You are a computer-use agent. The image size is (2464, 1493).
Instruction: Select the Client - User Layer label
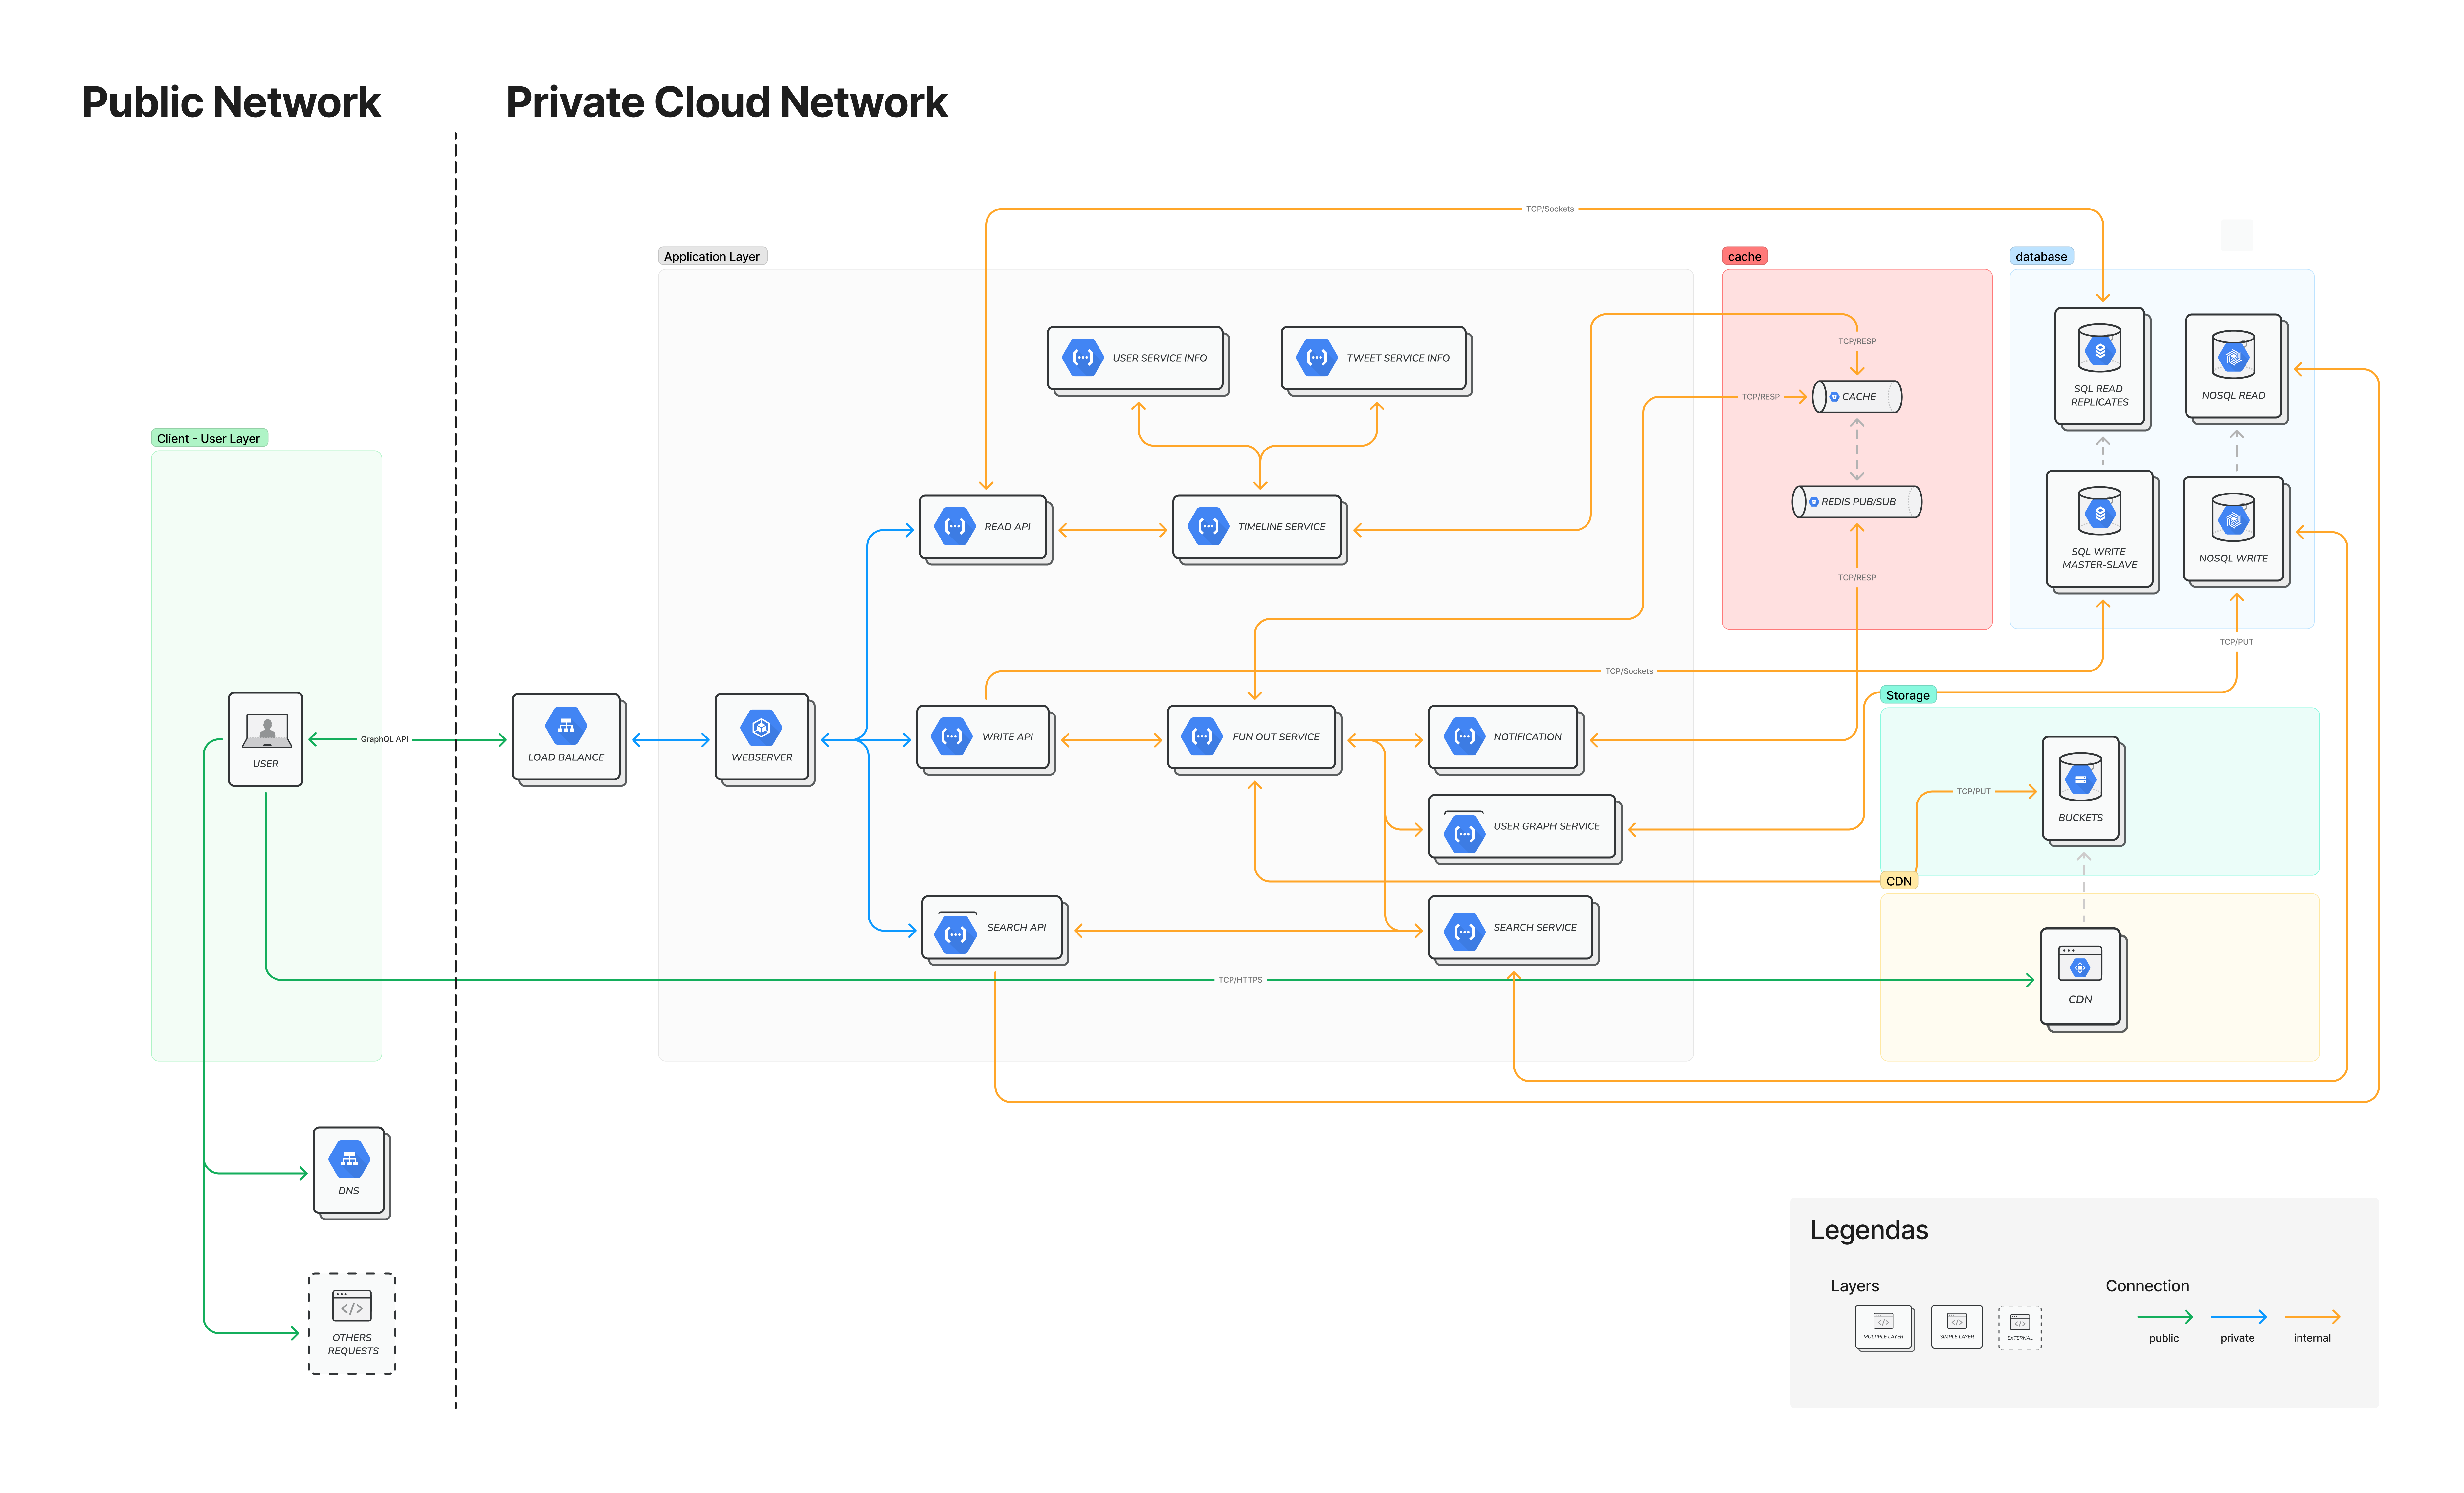click(x=209, y=439)
